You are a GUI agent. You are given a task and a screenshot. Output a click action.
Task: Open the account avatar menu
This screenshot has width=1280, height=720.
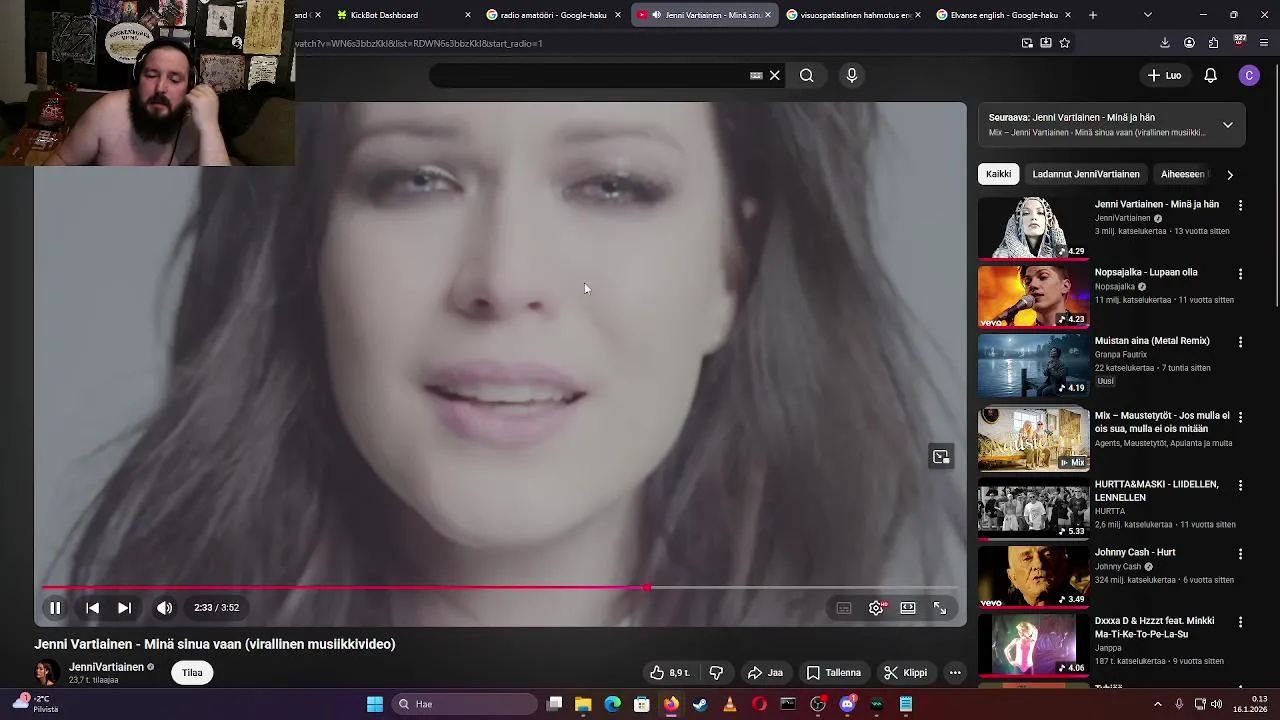pos(1249,75)
